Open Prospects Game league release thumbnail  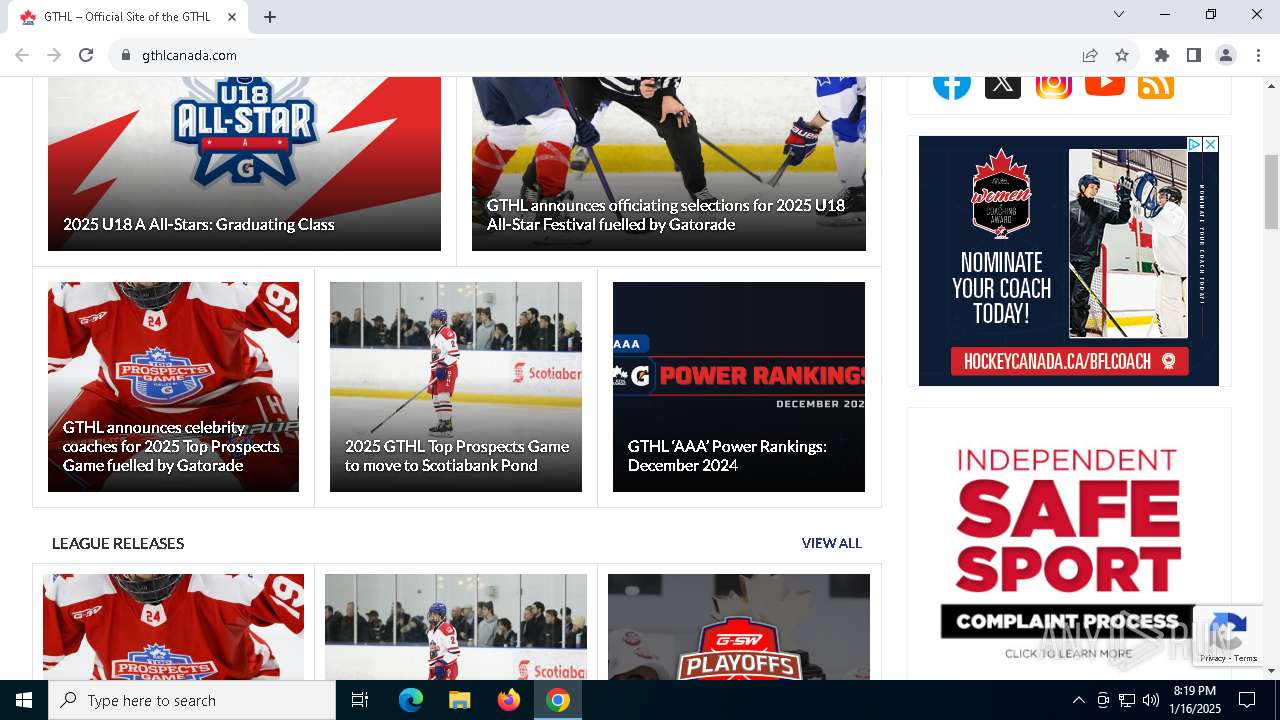coord(173,627)
